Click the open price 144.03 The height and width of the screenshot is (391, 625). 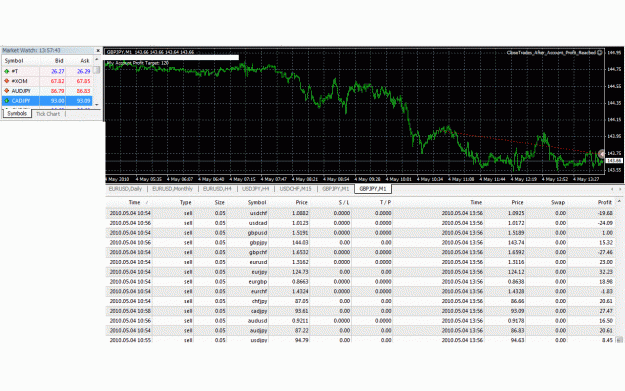(x=300, y=242)
